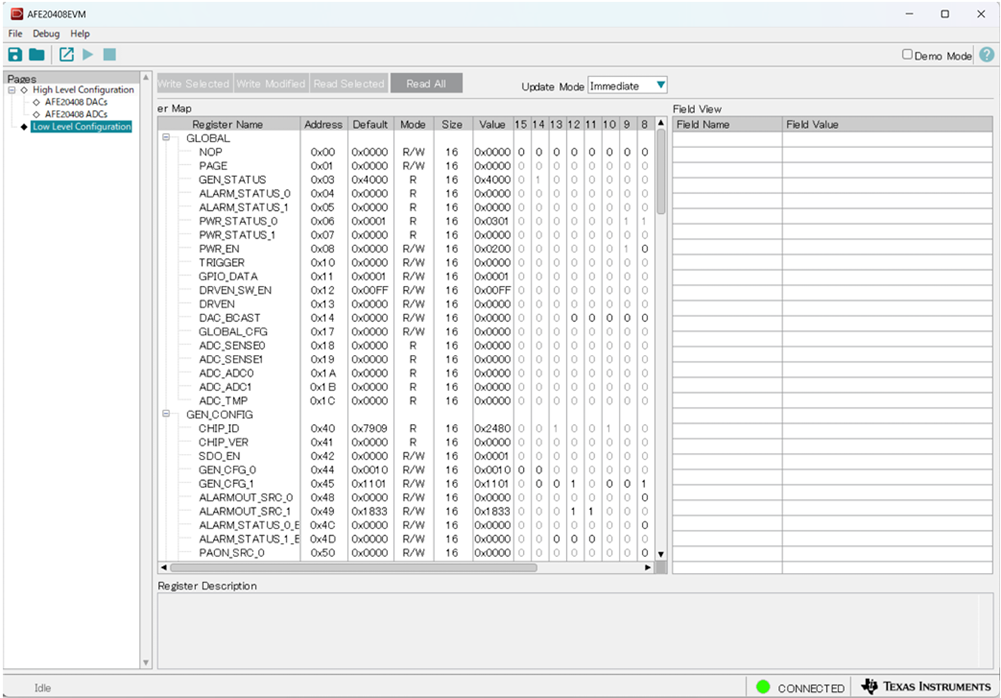Click the Read All button

[426, 83]
